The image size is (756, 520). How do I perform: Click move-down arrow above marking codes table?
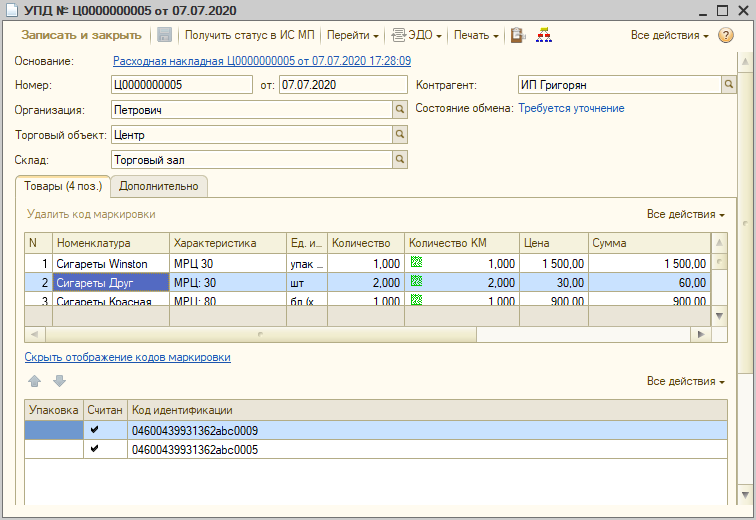[x=59, y=381]
